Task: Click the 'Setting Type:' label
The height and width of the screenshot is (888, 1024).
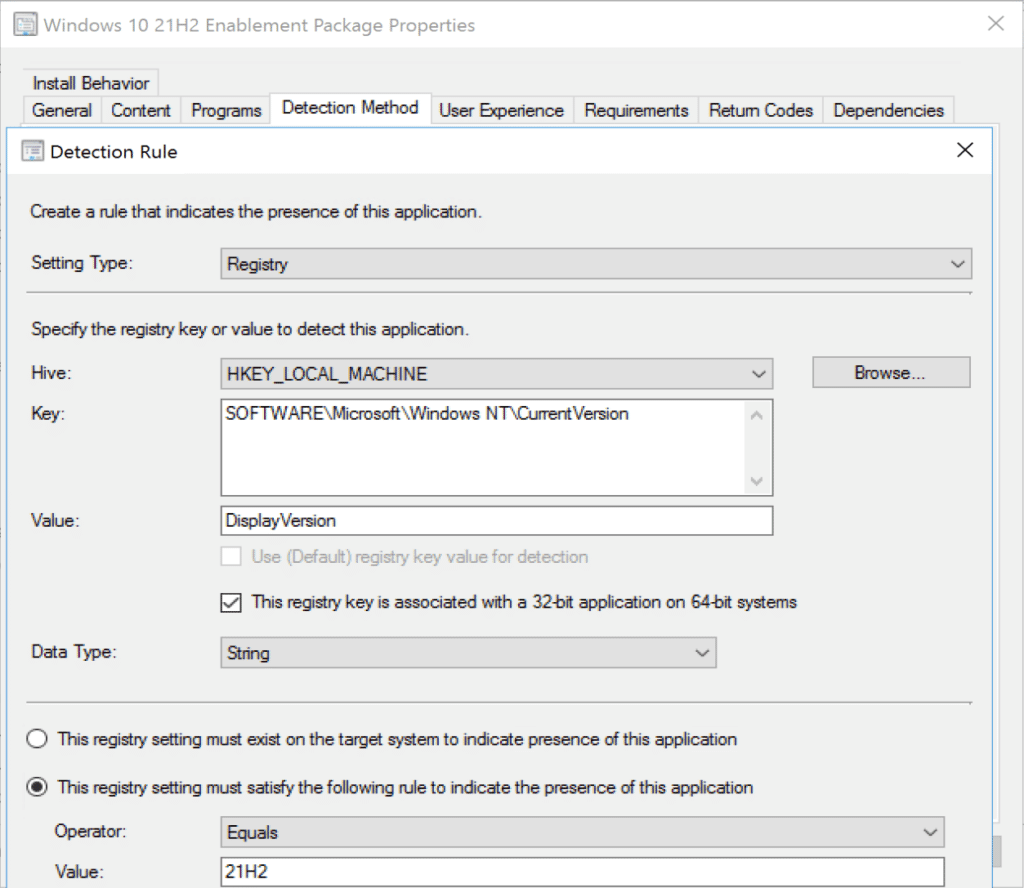Action: click(82, 262)
